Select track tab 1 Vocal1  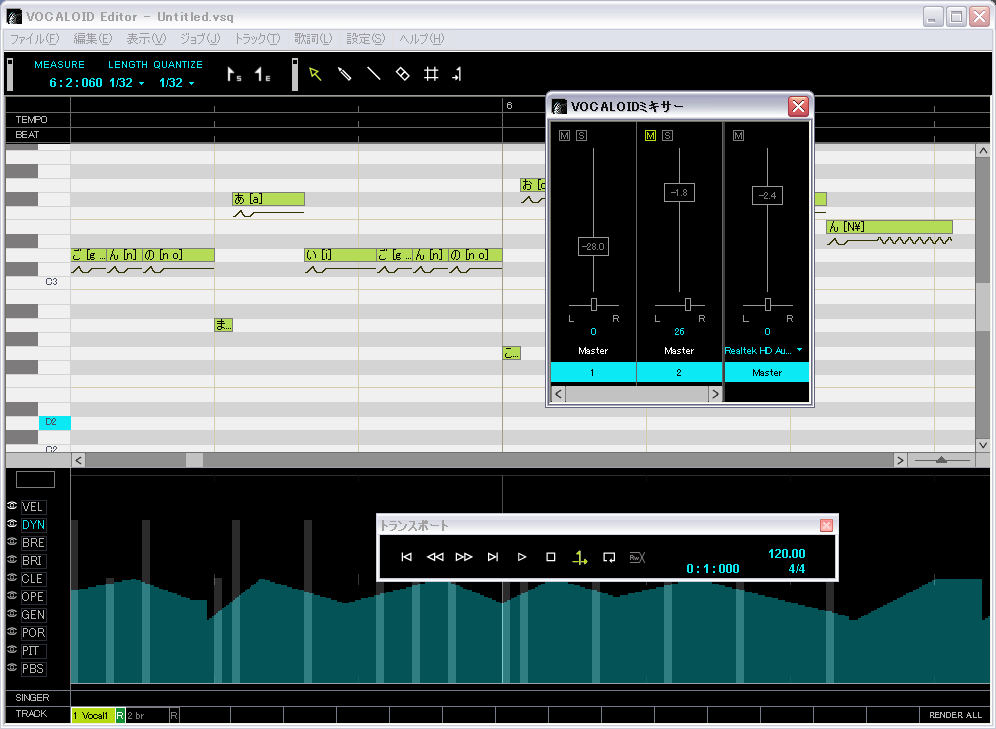[93, 716]
